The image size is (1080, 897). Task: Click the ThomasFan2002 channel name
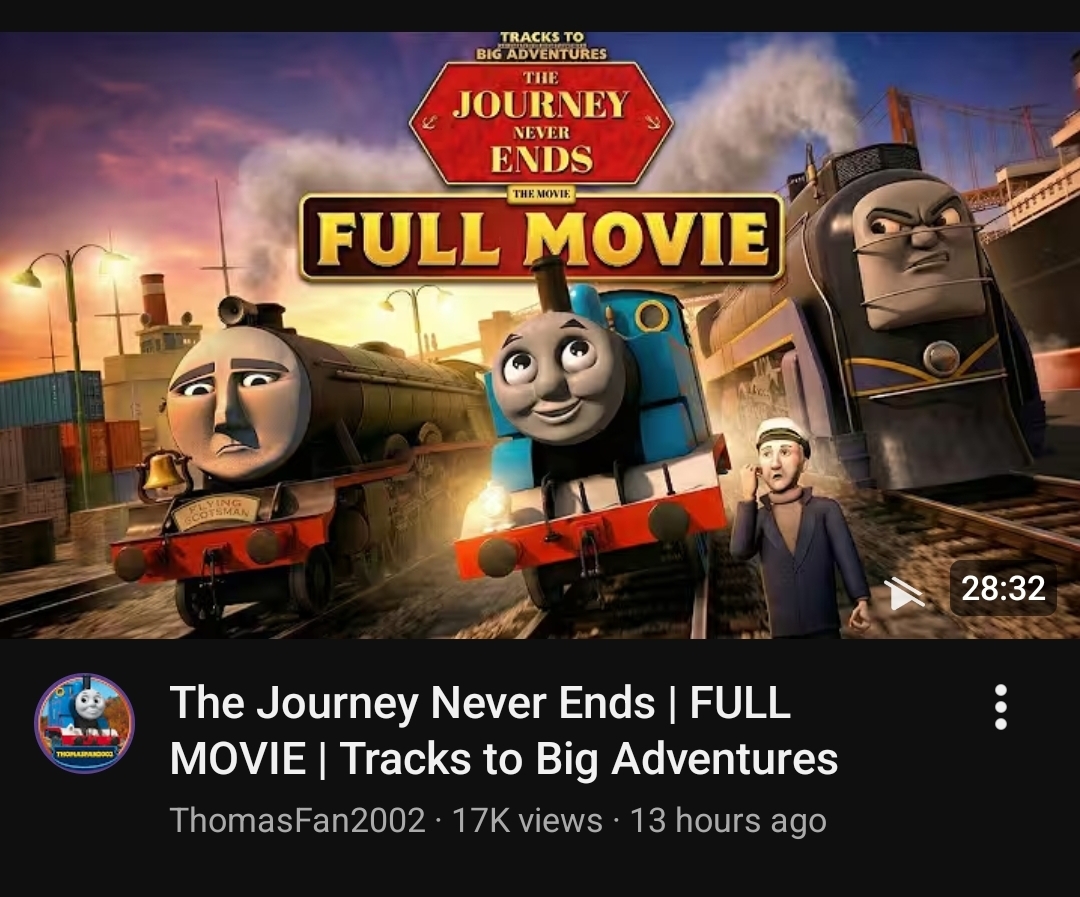(x=298, y=821)
